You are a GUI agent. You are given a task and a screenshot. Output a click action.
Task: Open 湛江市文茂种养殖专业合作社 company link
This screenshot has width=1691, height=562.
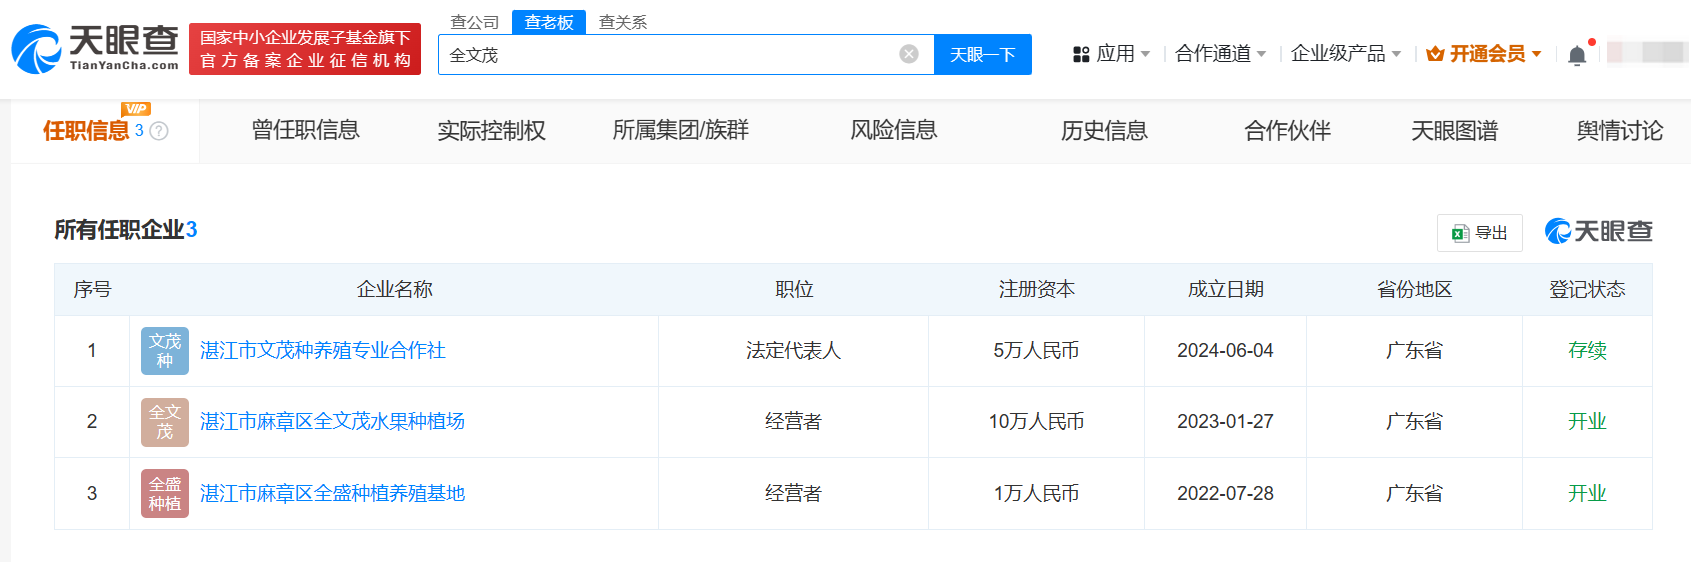[322, 351]
